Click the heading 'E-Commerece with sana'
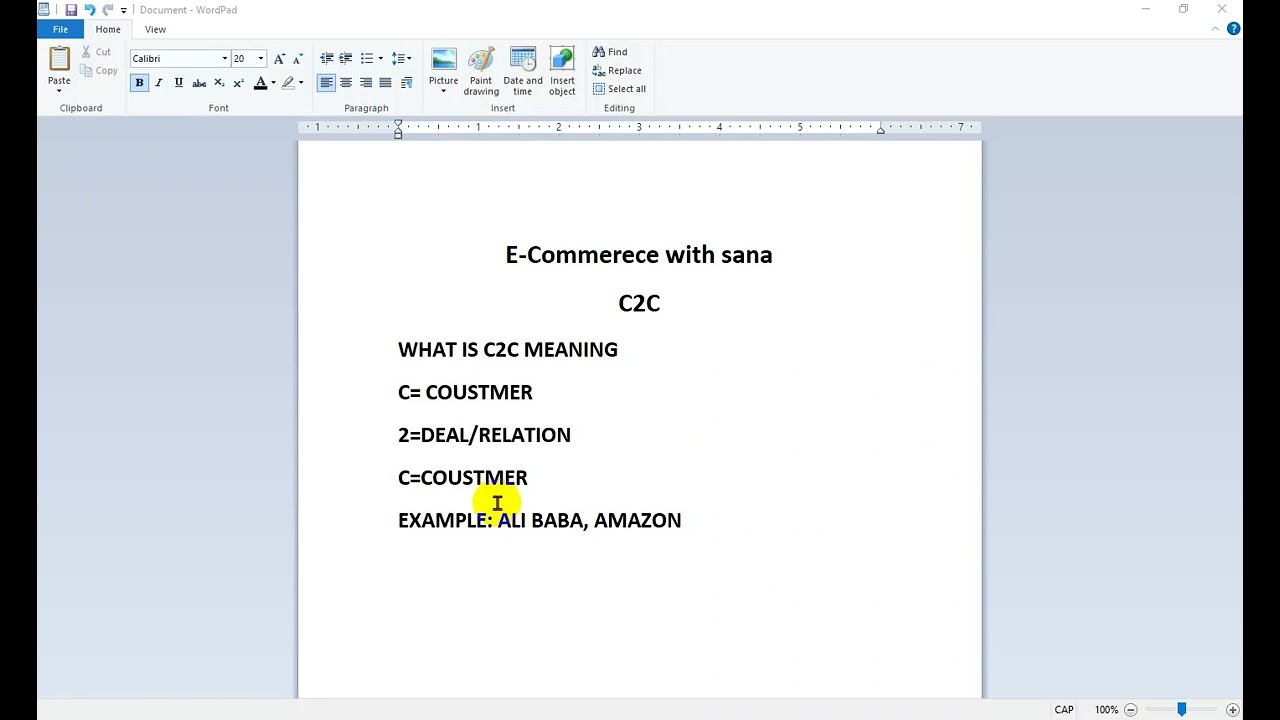This screenshot has width=1280, height=720. tap(639, 255)
